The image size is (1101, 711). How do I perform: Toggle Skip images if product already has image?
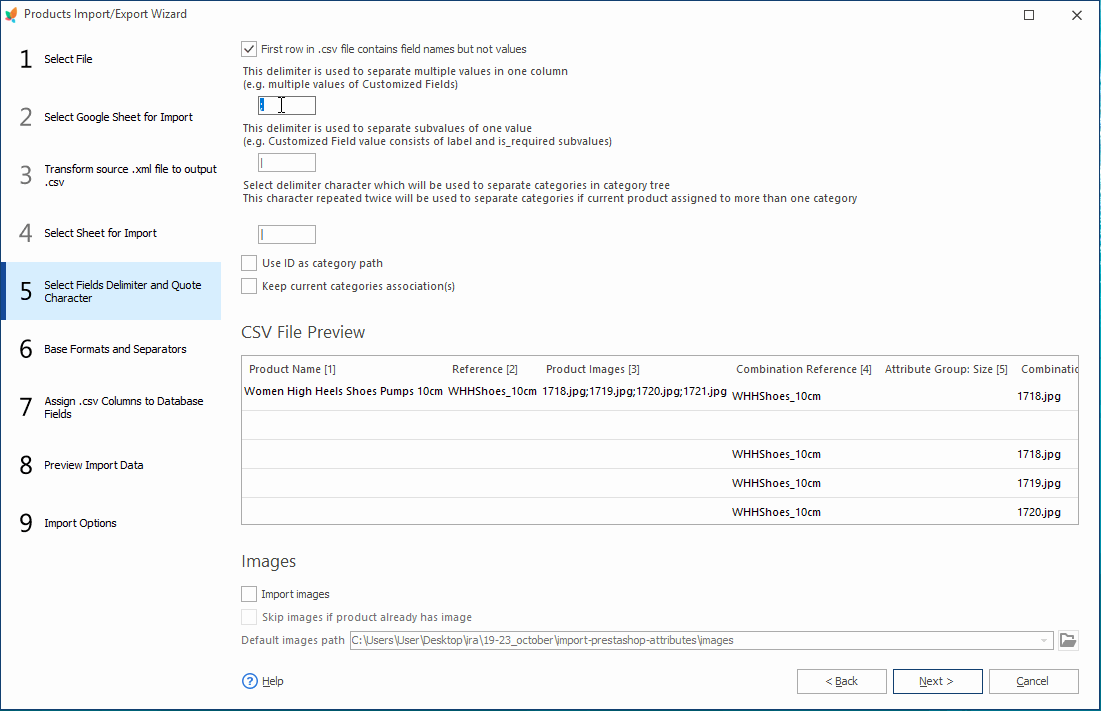[249, 617]
